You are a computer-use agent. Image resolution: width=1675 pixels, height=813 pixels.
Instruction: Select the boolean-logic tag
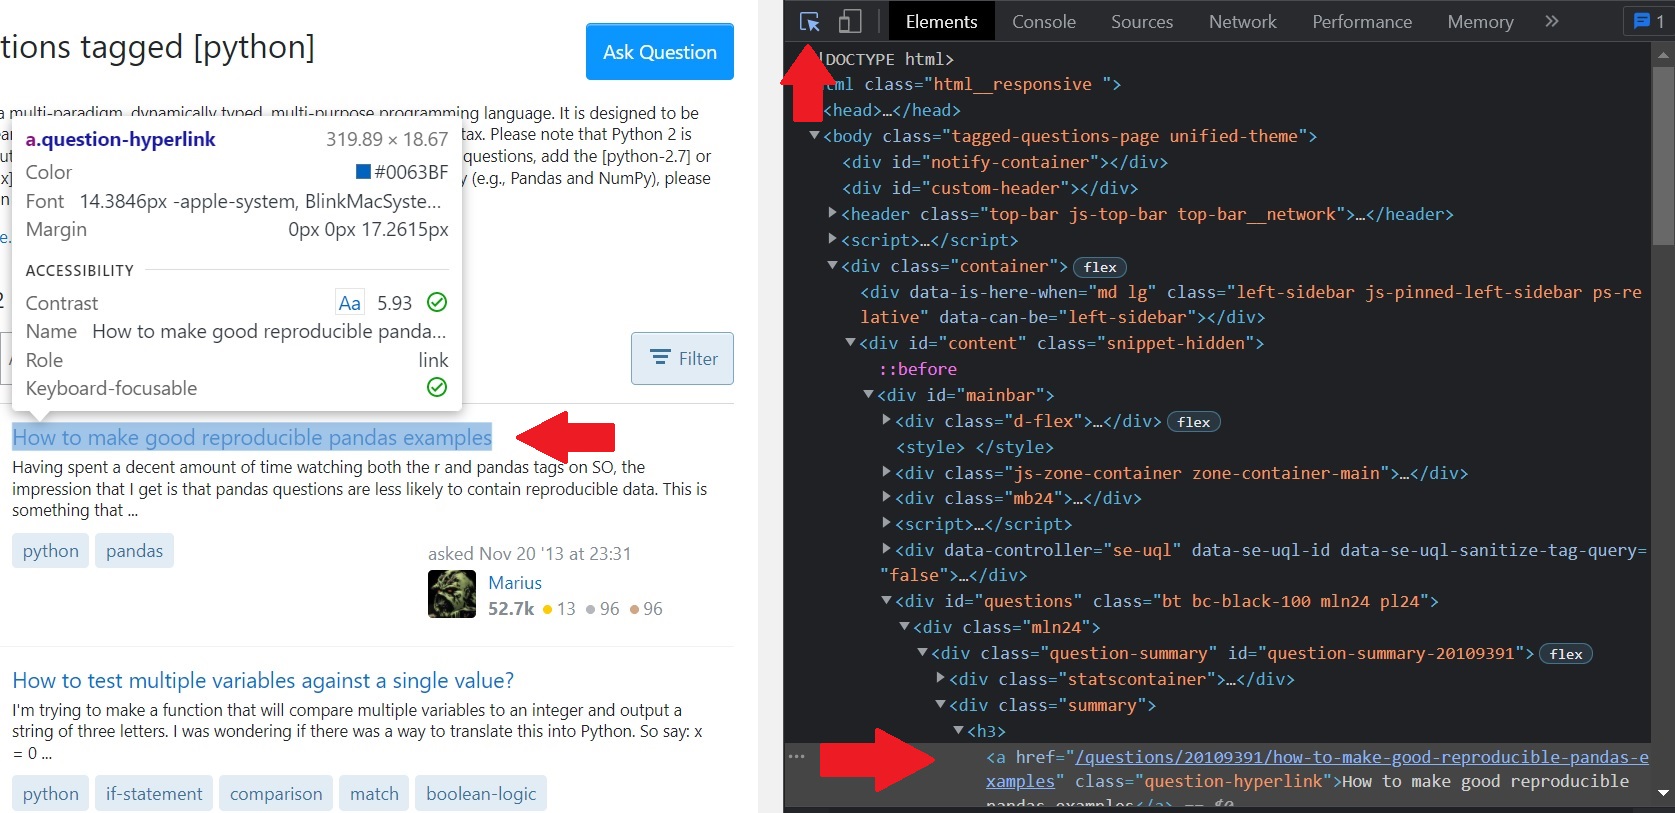pos(481,794)
